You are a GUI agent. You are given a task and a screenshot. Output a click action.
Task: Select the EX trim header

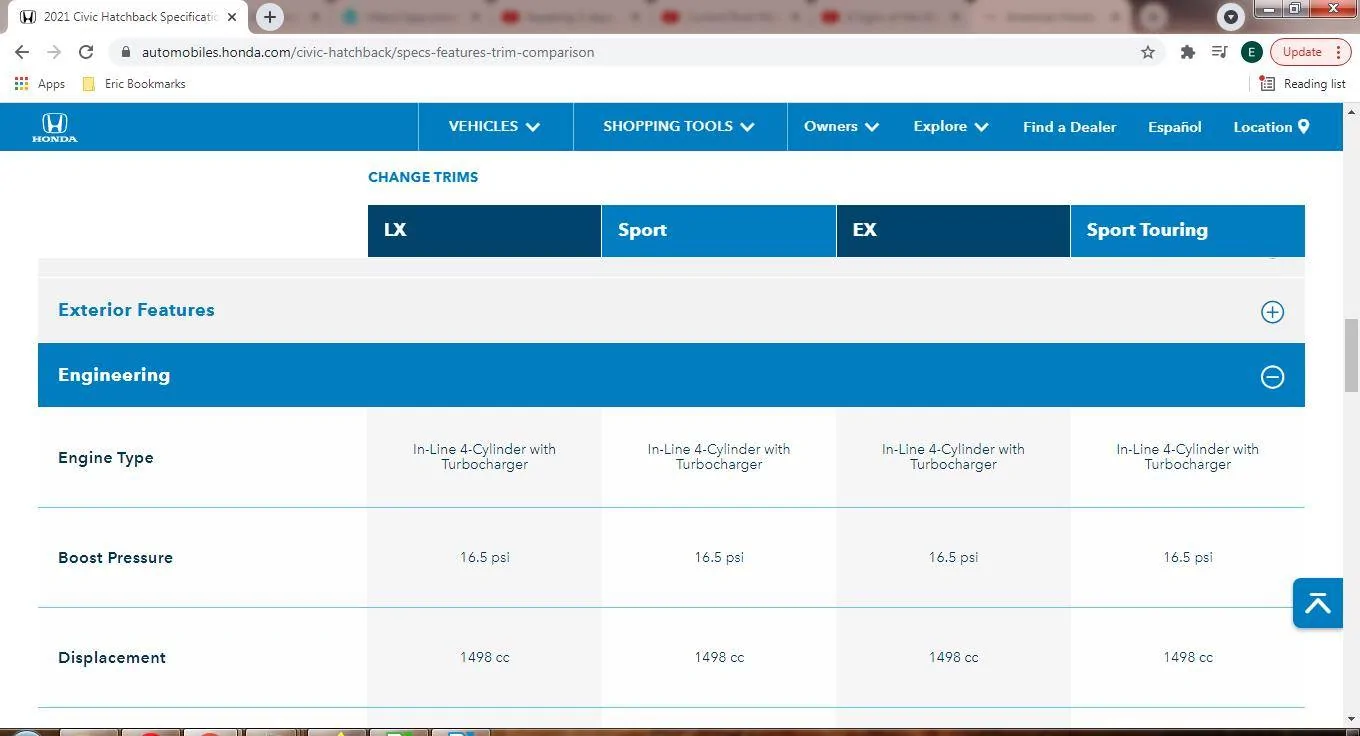pos(953,231)
